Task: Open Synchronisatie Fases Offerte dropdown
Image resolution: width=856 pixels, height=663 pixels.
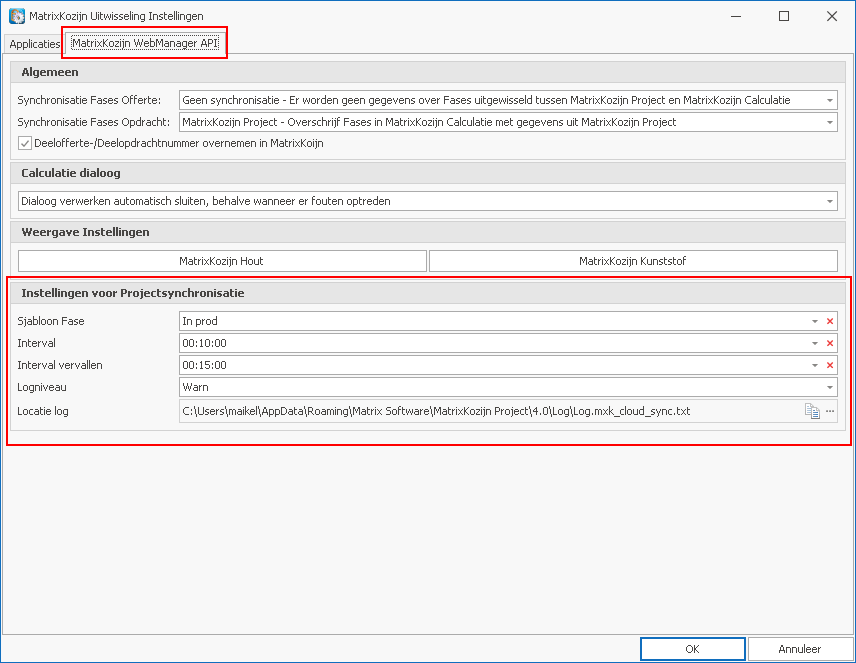Action: tap(829, 100)
